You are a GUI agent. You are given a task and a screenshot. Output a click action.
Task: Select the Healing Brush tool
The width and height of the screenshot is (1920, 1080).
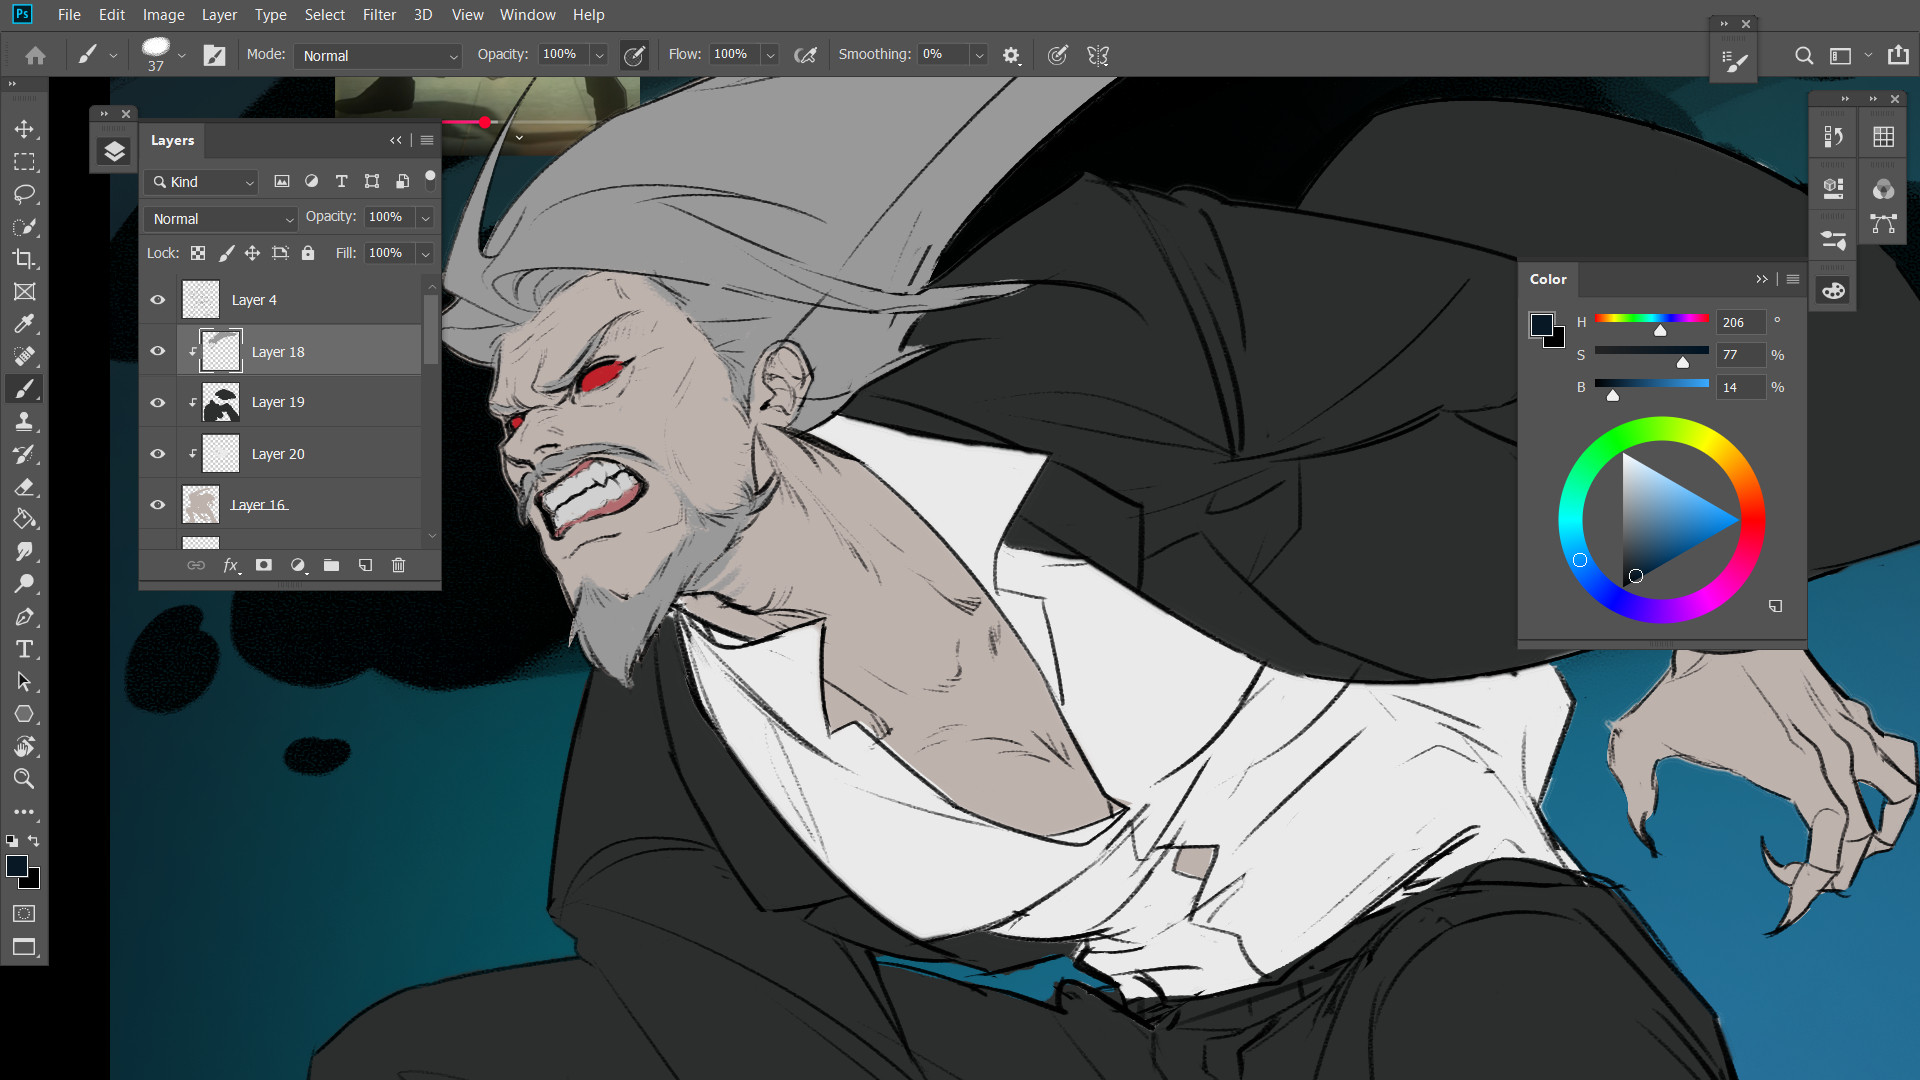click(24, 357)
